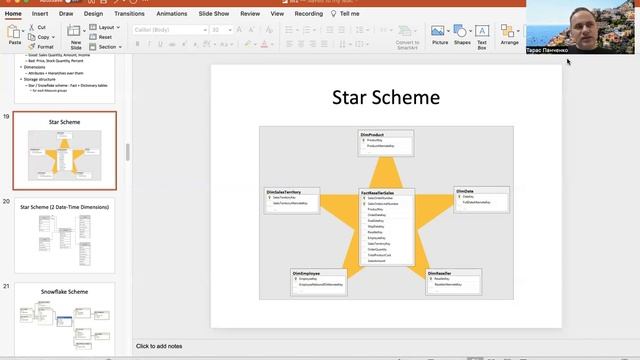Click the Arrange objects icon
This screenshot has width=640, height=360.
pyautogui.click(x=507, y=31)
